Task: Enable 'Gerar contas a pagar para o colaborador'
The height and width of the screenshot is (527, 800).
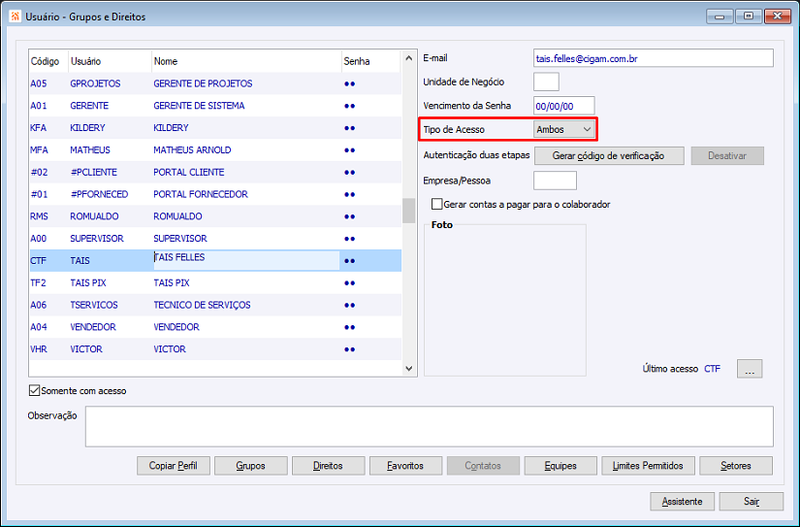Action: [437, 204]
